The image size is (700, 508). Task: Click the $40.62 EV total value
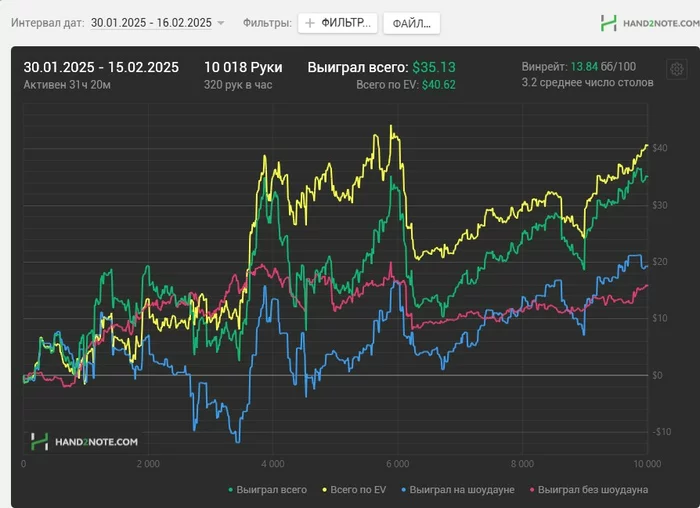(x=439, y=85)
